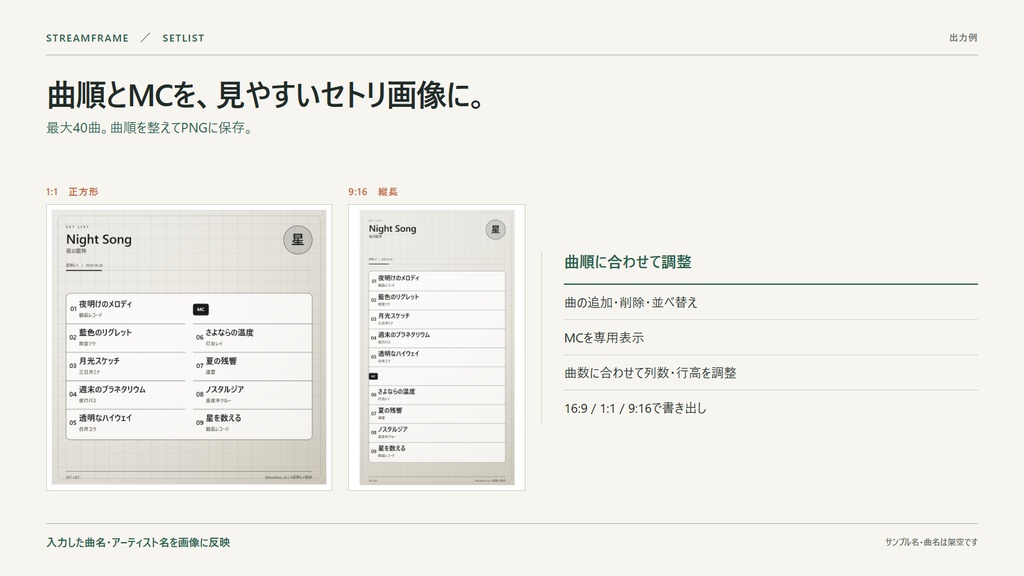This screenshot has width=1024, height=576.
Task: Click the STREAMFRAME header label
Action: pyautogui.click(x=88, y=38)
